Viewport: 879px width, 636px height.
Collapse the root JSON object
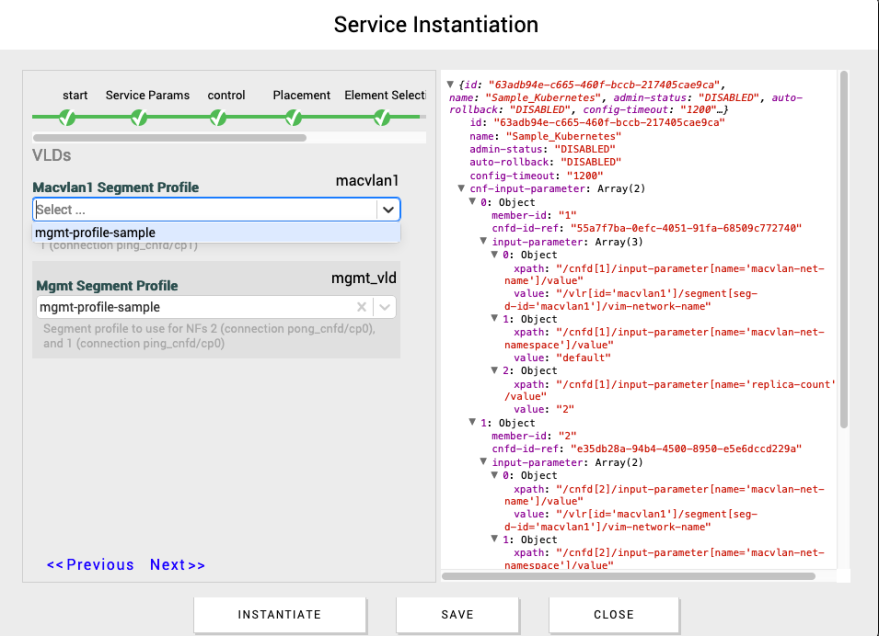[x=451, y=85]
